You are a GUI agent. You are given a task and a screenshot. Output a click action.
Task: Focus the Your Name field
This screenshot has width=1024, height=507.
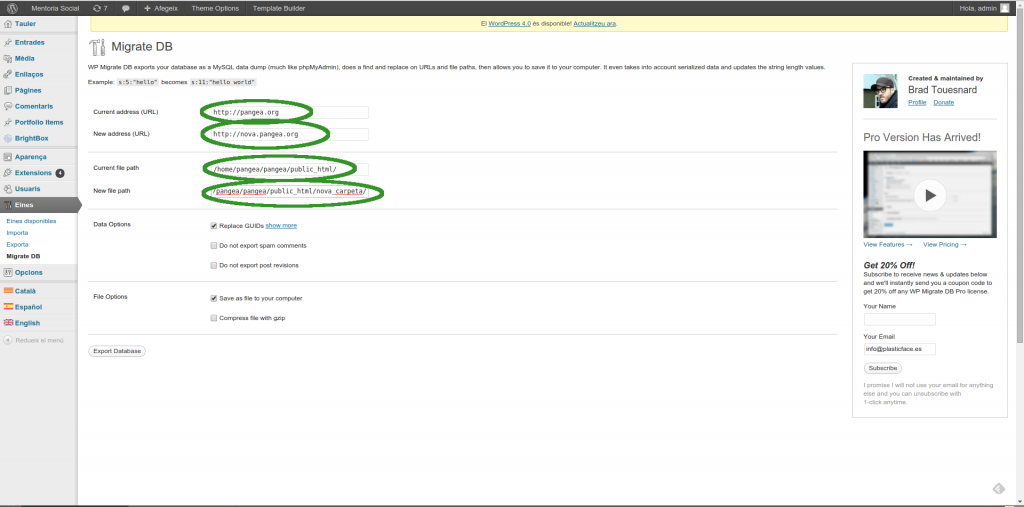(x=900, y=319)
